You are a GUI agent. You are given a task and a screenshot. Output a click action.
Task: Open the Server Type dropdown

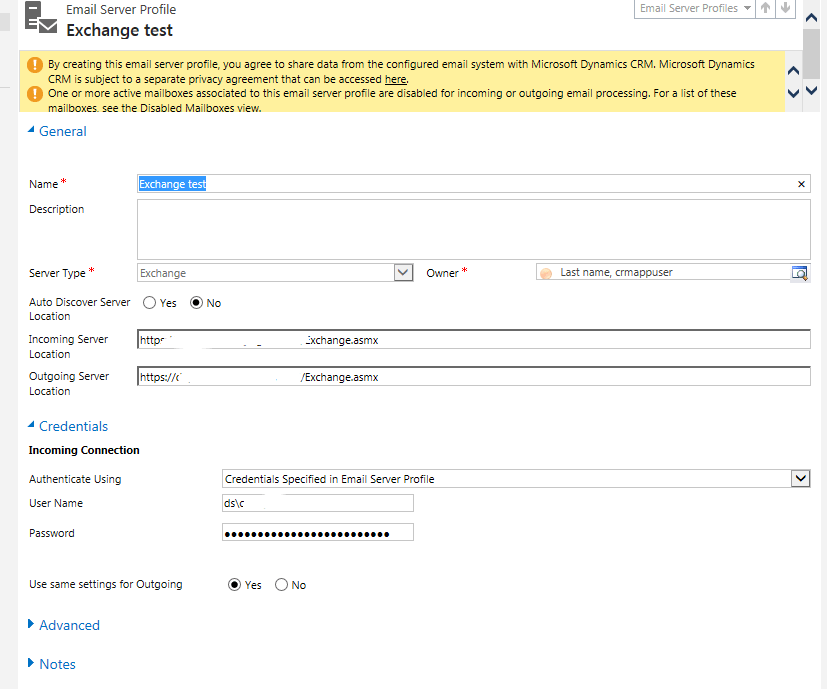click(403, 272)
